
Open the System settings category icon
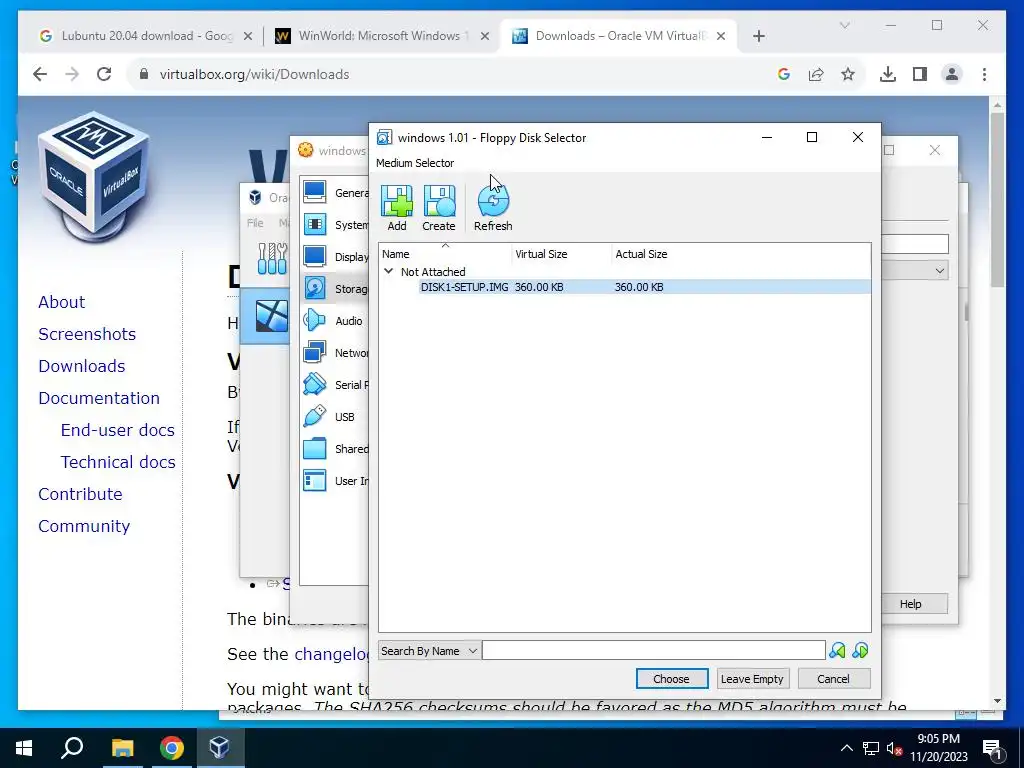point(315,224)
